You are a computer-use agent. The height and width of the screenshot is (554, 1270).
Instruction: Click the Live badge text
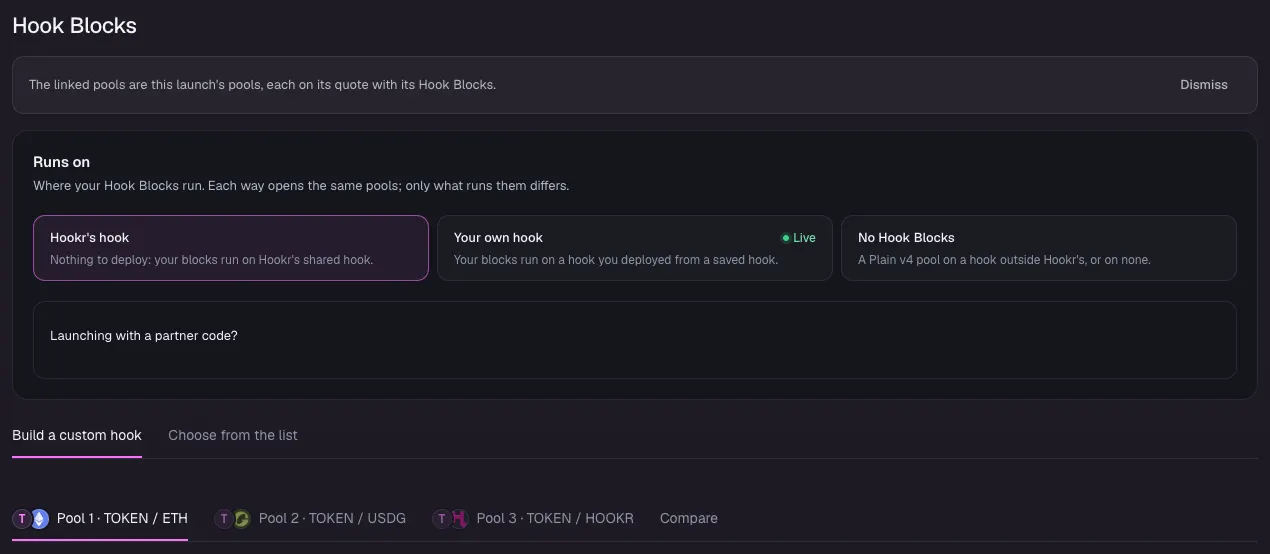(x=805, y=238)
